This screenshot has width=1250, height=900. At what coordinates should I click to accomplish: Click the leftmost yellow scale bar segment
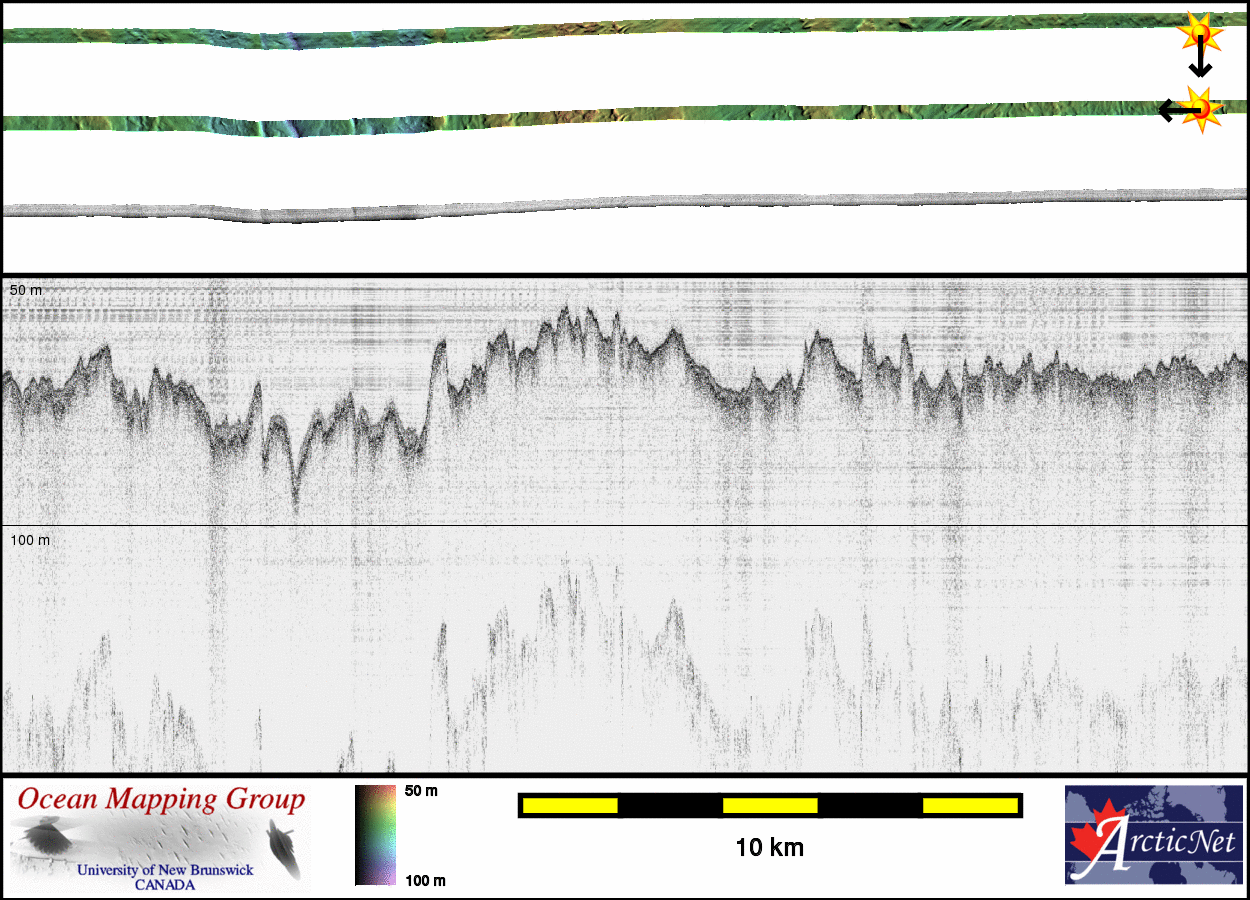(570, 805)
